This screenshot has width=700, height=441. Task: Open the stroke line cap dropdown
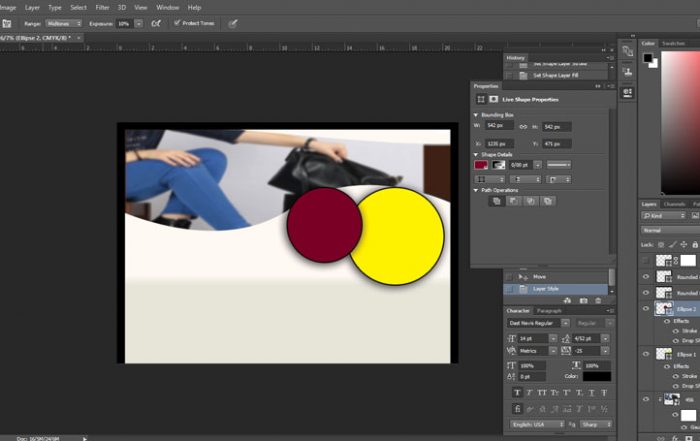pos(525,179)
